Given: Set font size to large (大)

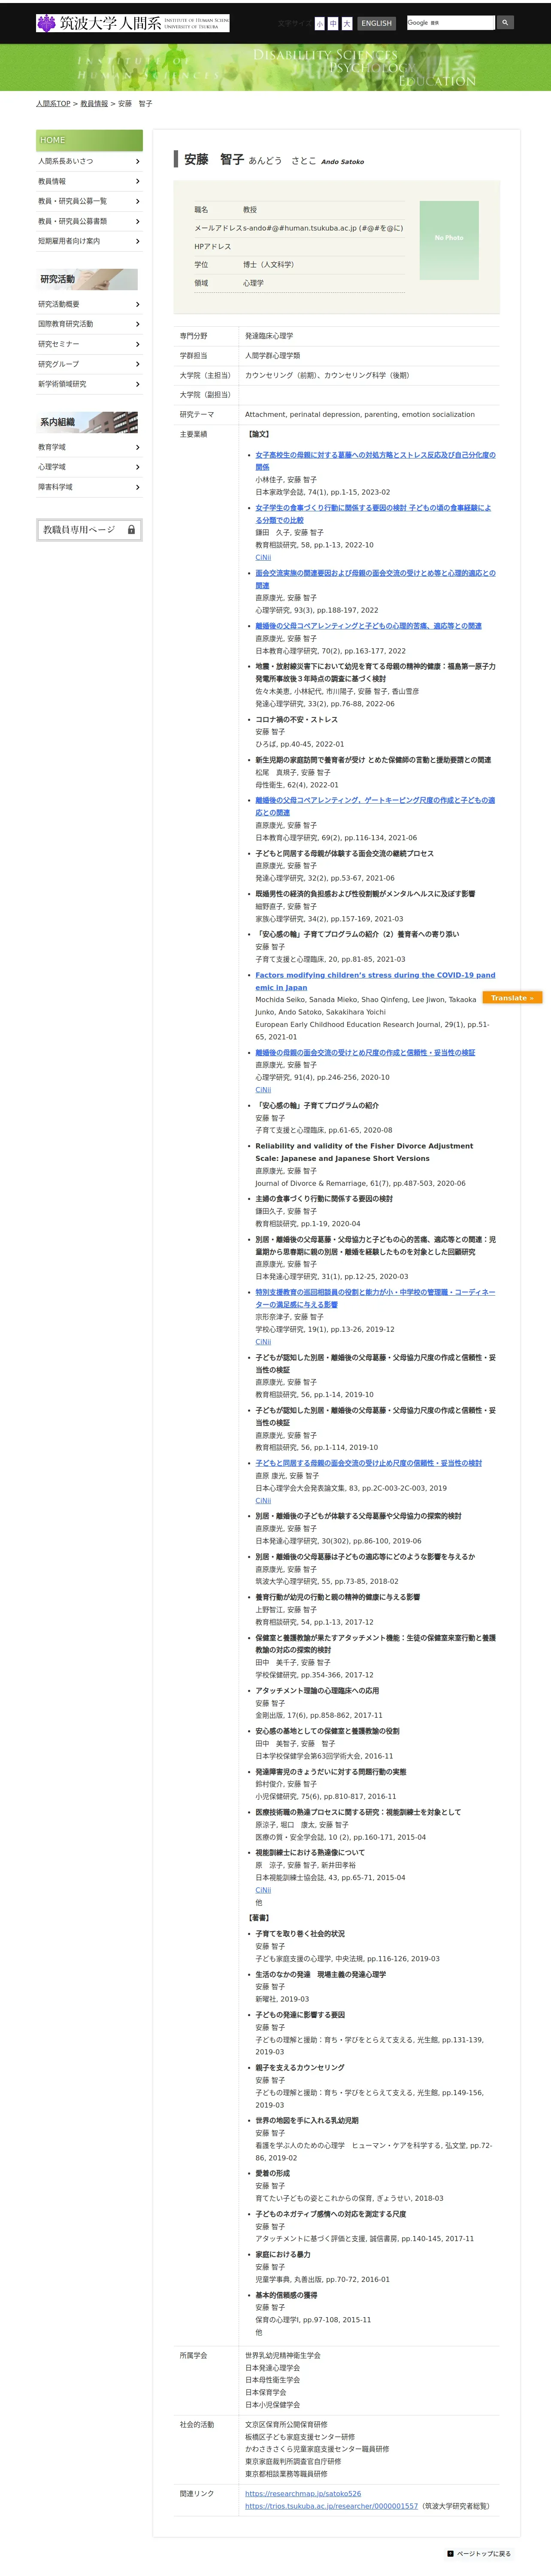Looking at the screenshot, I should 347,23.
